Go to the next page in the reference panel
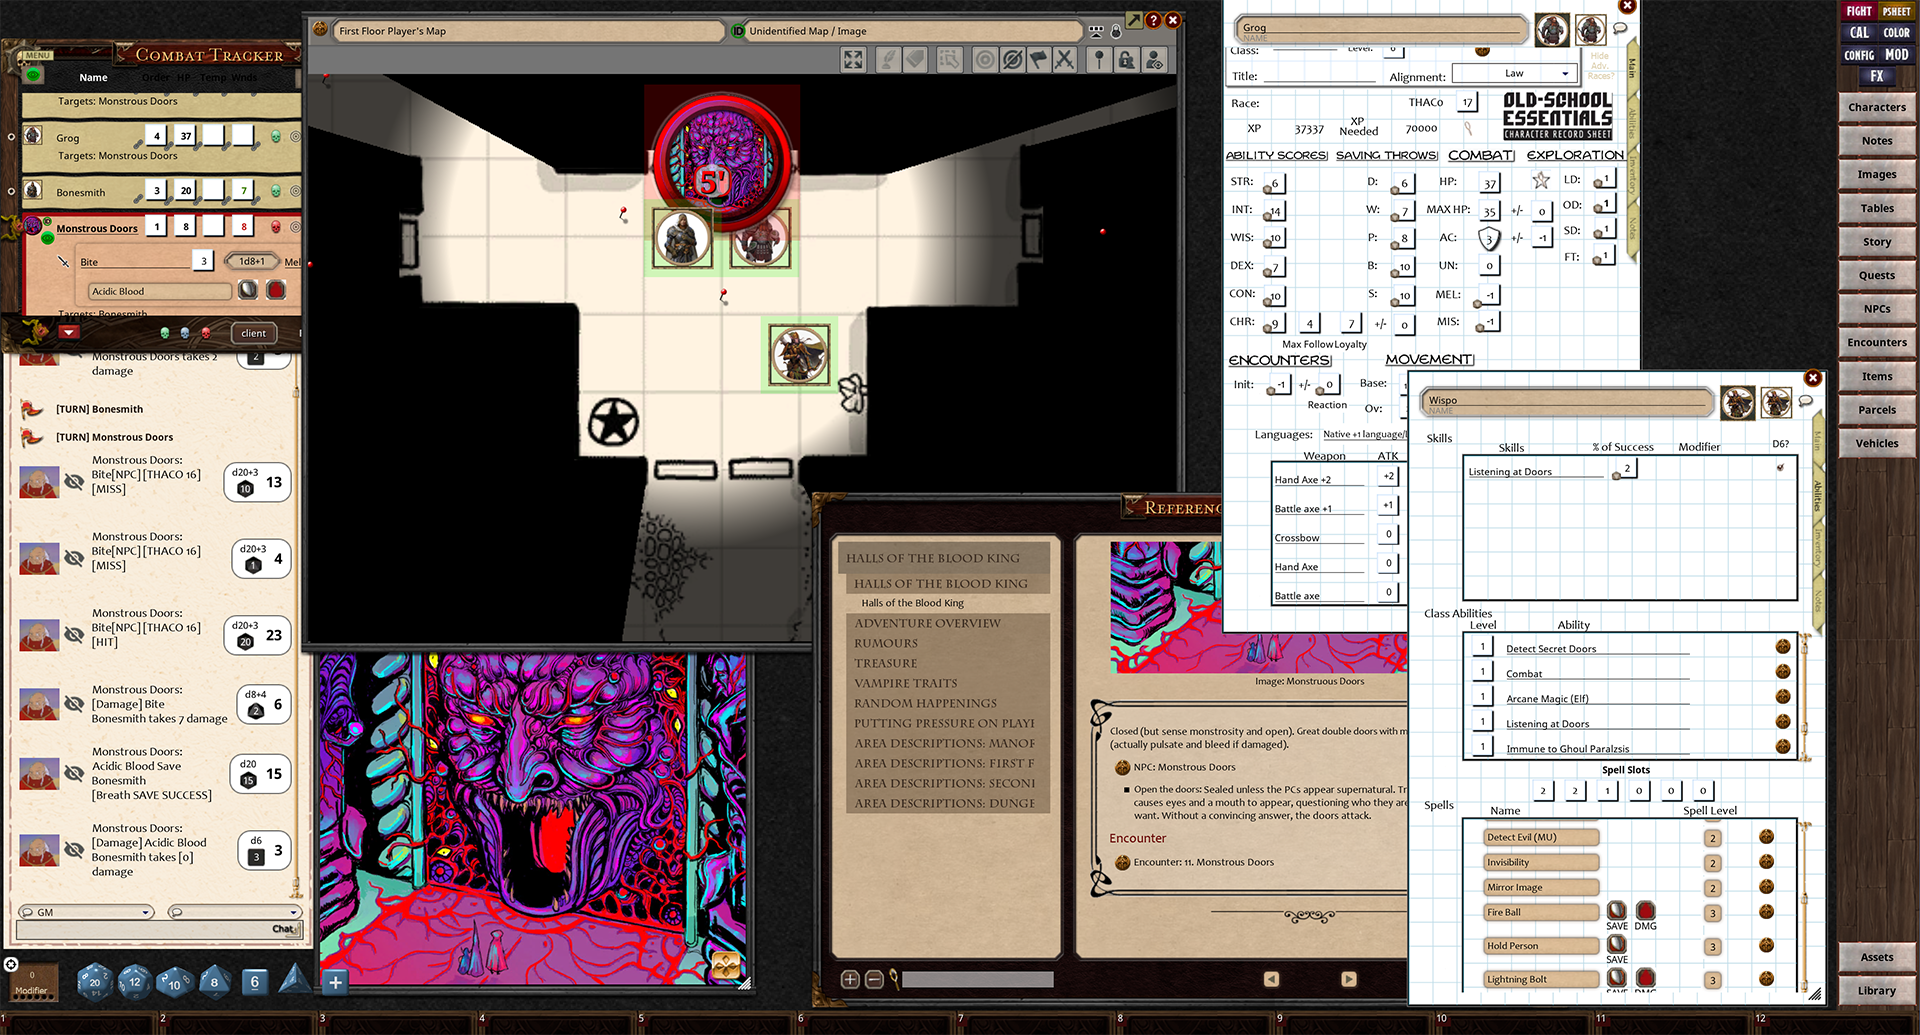Viewport: 1920px width, 1035px height. pos(1348,979)
